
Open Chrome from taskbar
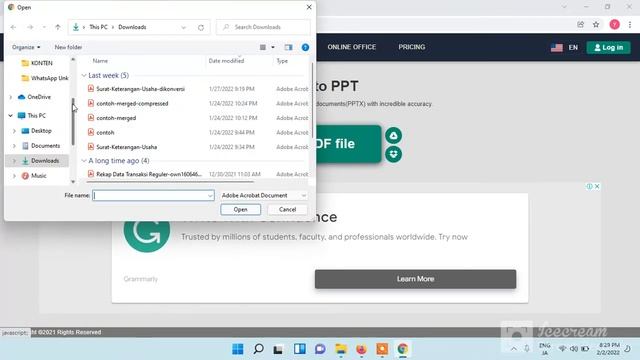402,349
